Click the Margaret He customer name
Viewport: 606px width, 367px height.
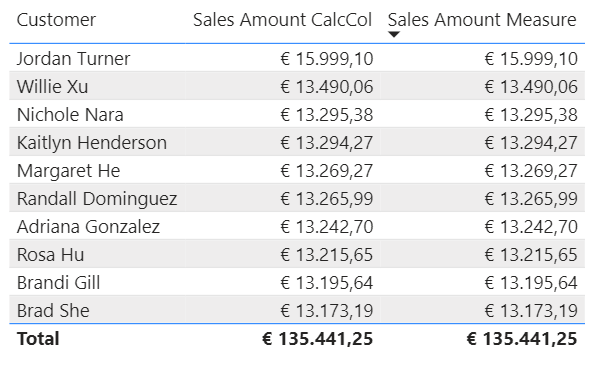point(68,171)
